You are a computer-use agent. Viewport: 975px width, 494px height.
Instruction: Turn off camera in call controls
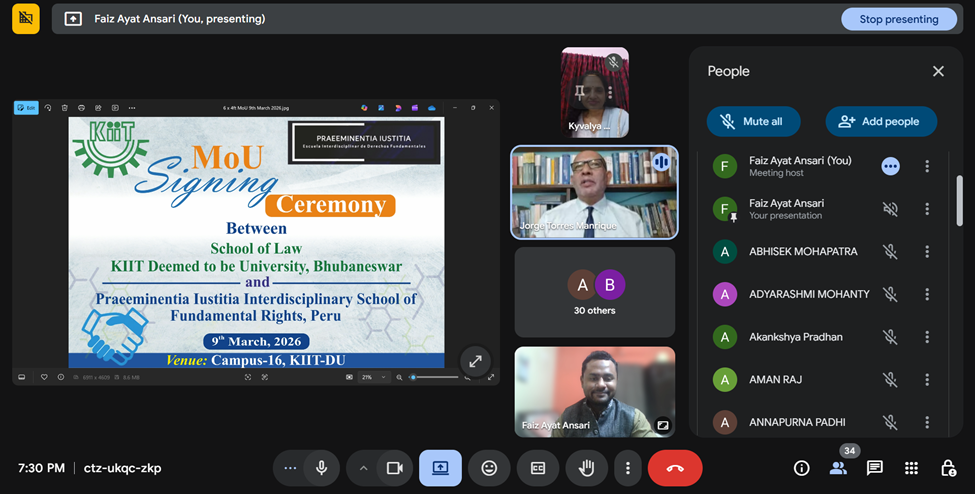395,468
